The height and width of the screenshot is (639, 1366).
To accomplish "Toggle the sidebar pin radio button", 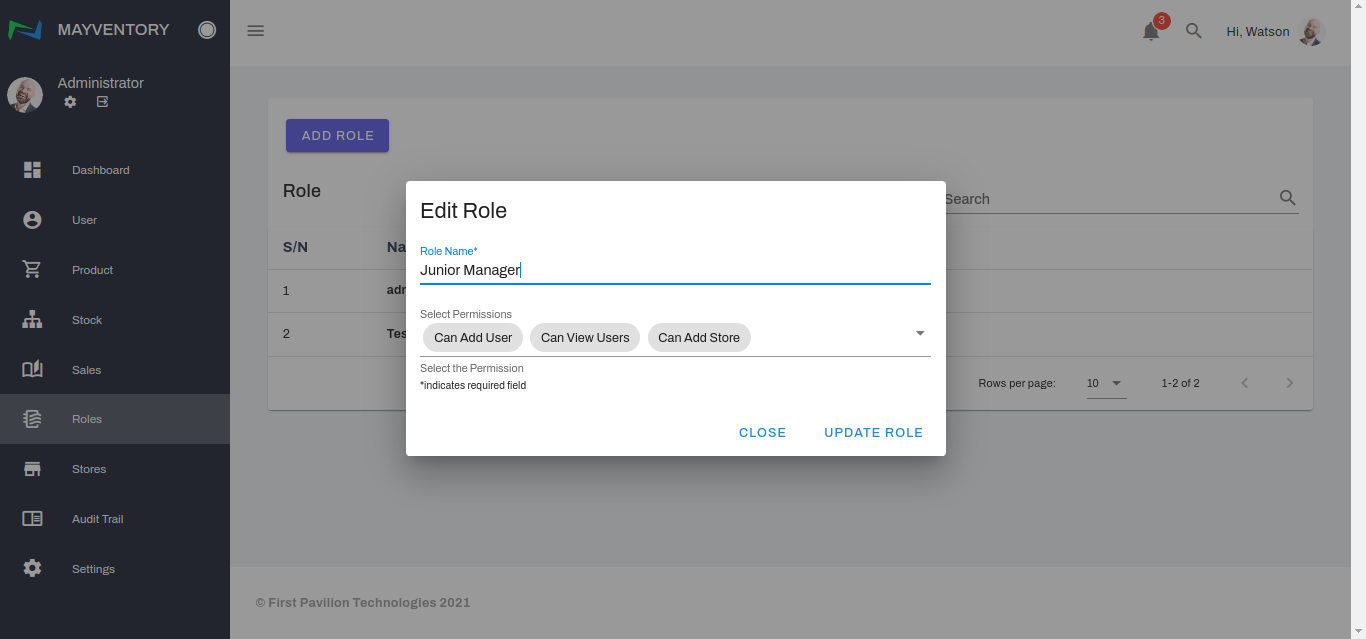I will [207, 30].
